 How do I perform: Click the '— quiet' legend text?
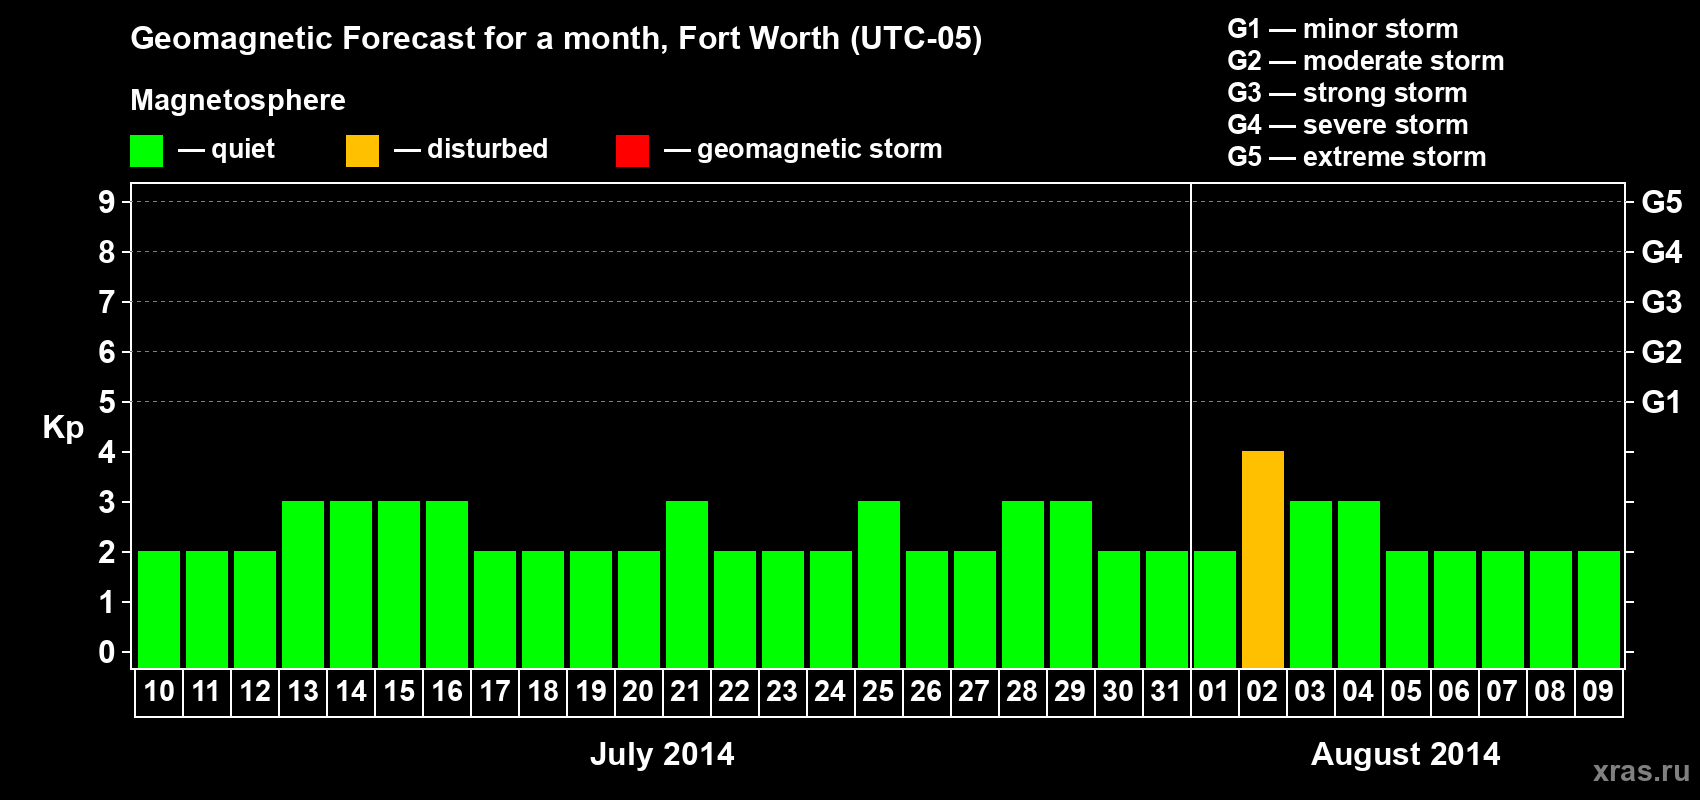(226, 149)
